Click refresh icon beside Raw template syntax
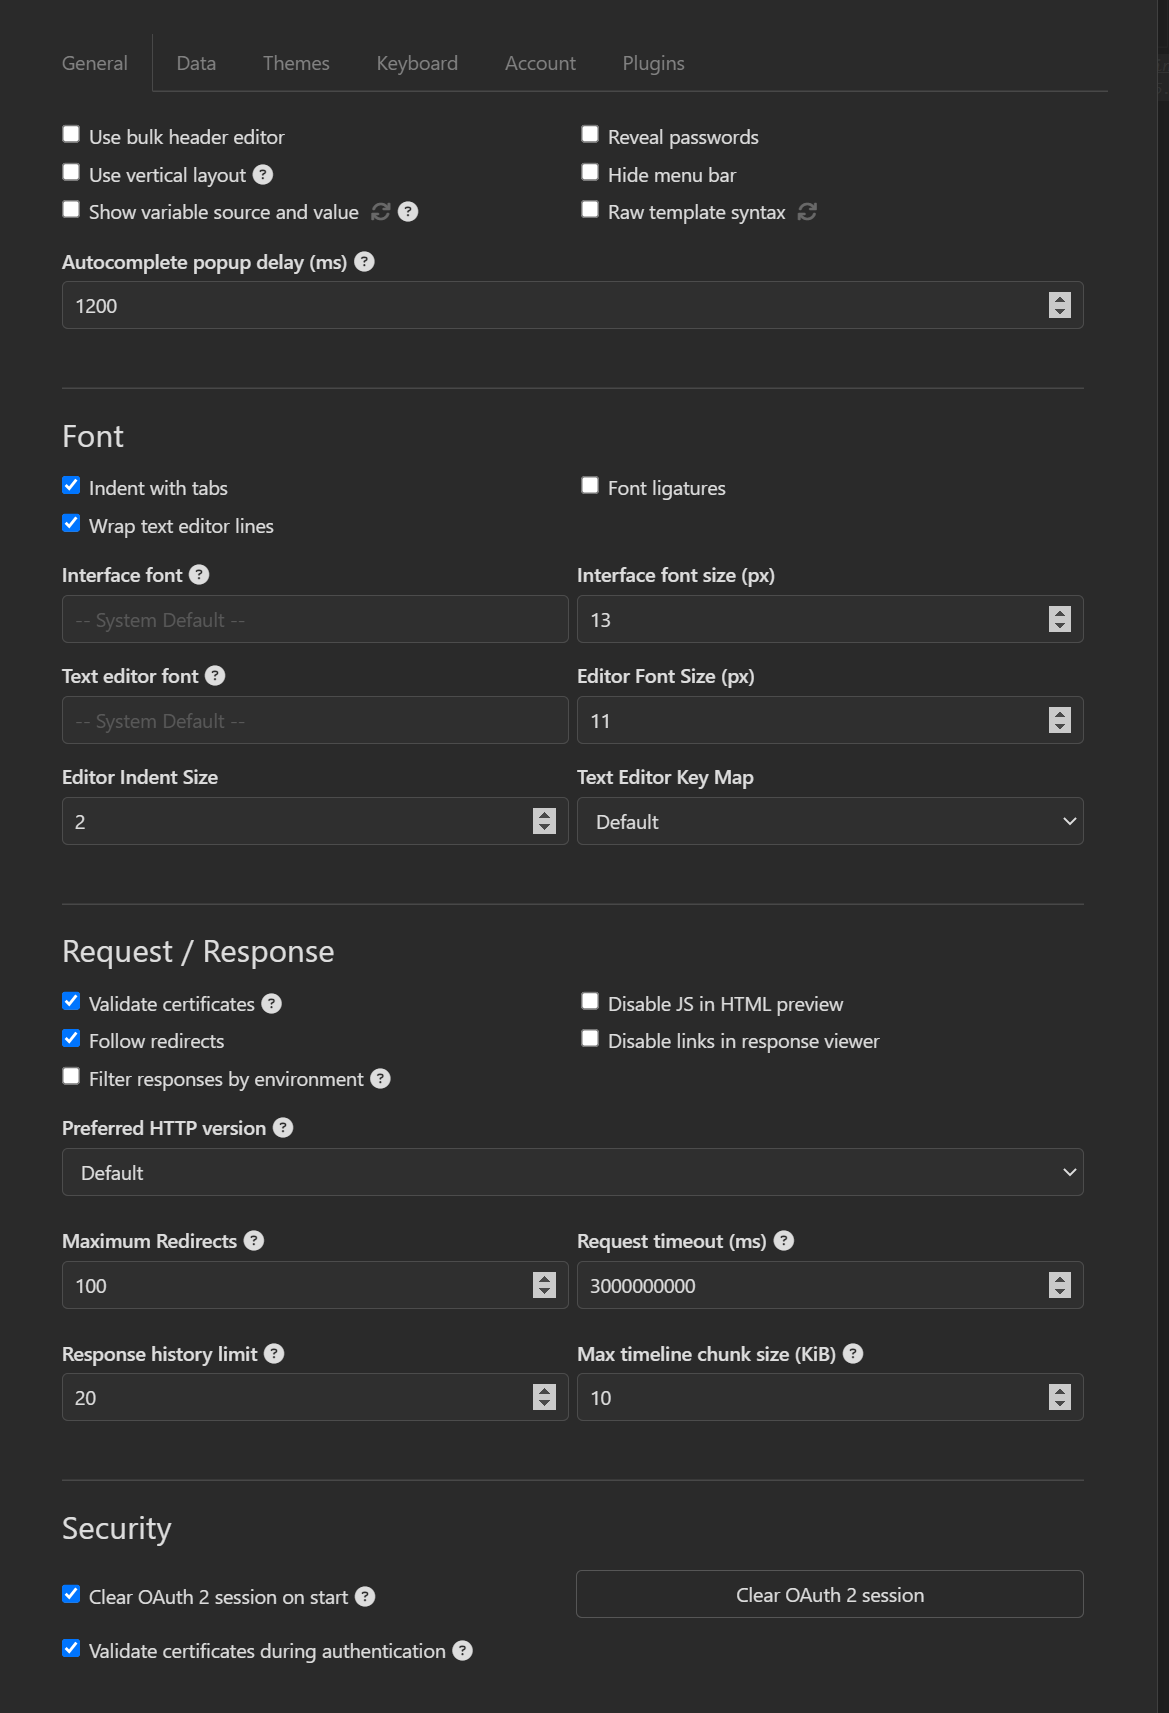The height and width of the screenshot is (1713, 1169). pos(808,212)
